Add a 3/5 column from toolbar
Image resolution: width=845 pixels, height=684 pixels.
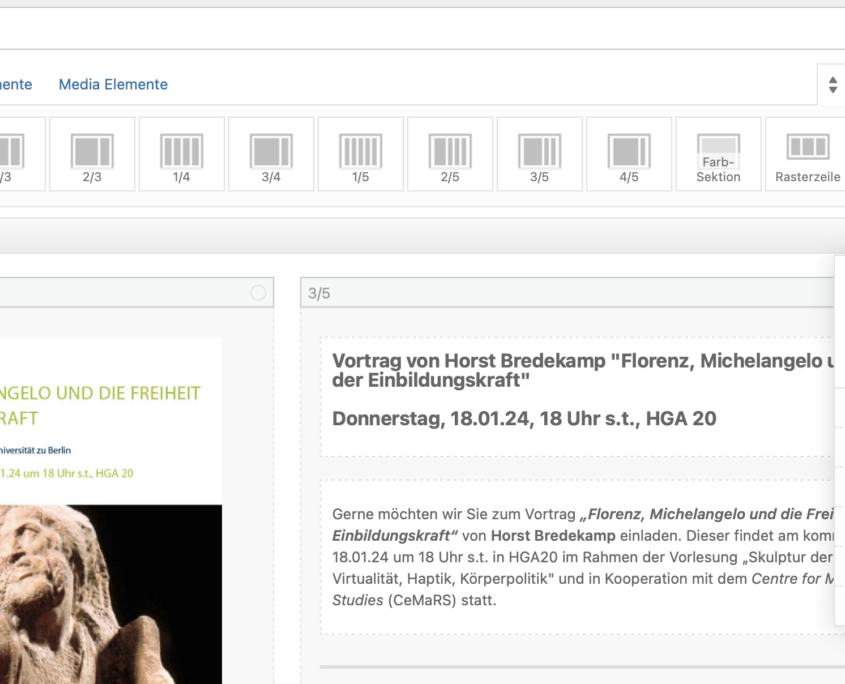click(539, 154)
